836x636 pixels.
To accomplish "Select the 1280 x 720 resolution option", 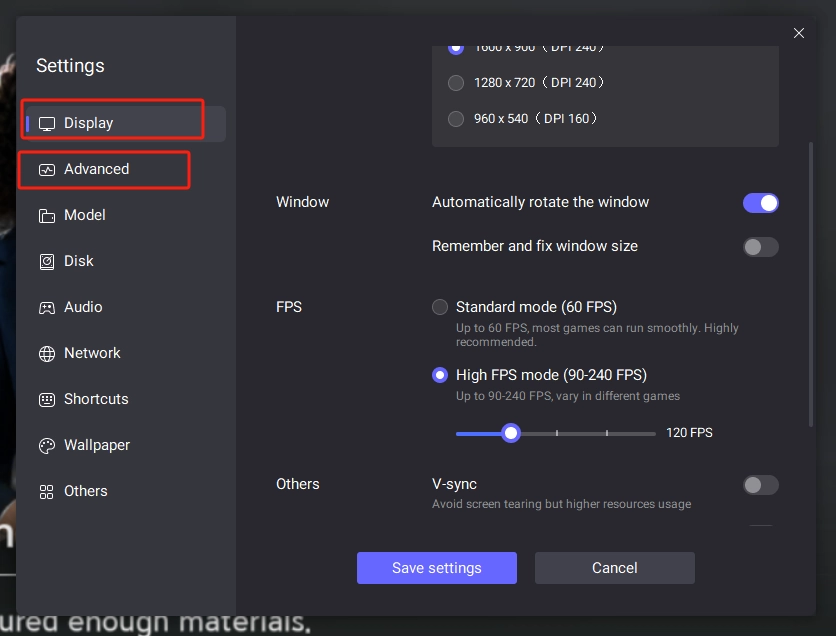I will pyautogui.click(x=456, y=82).
